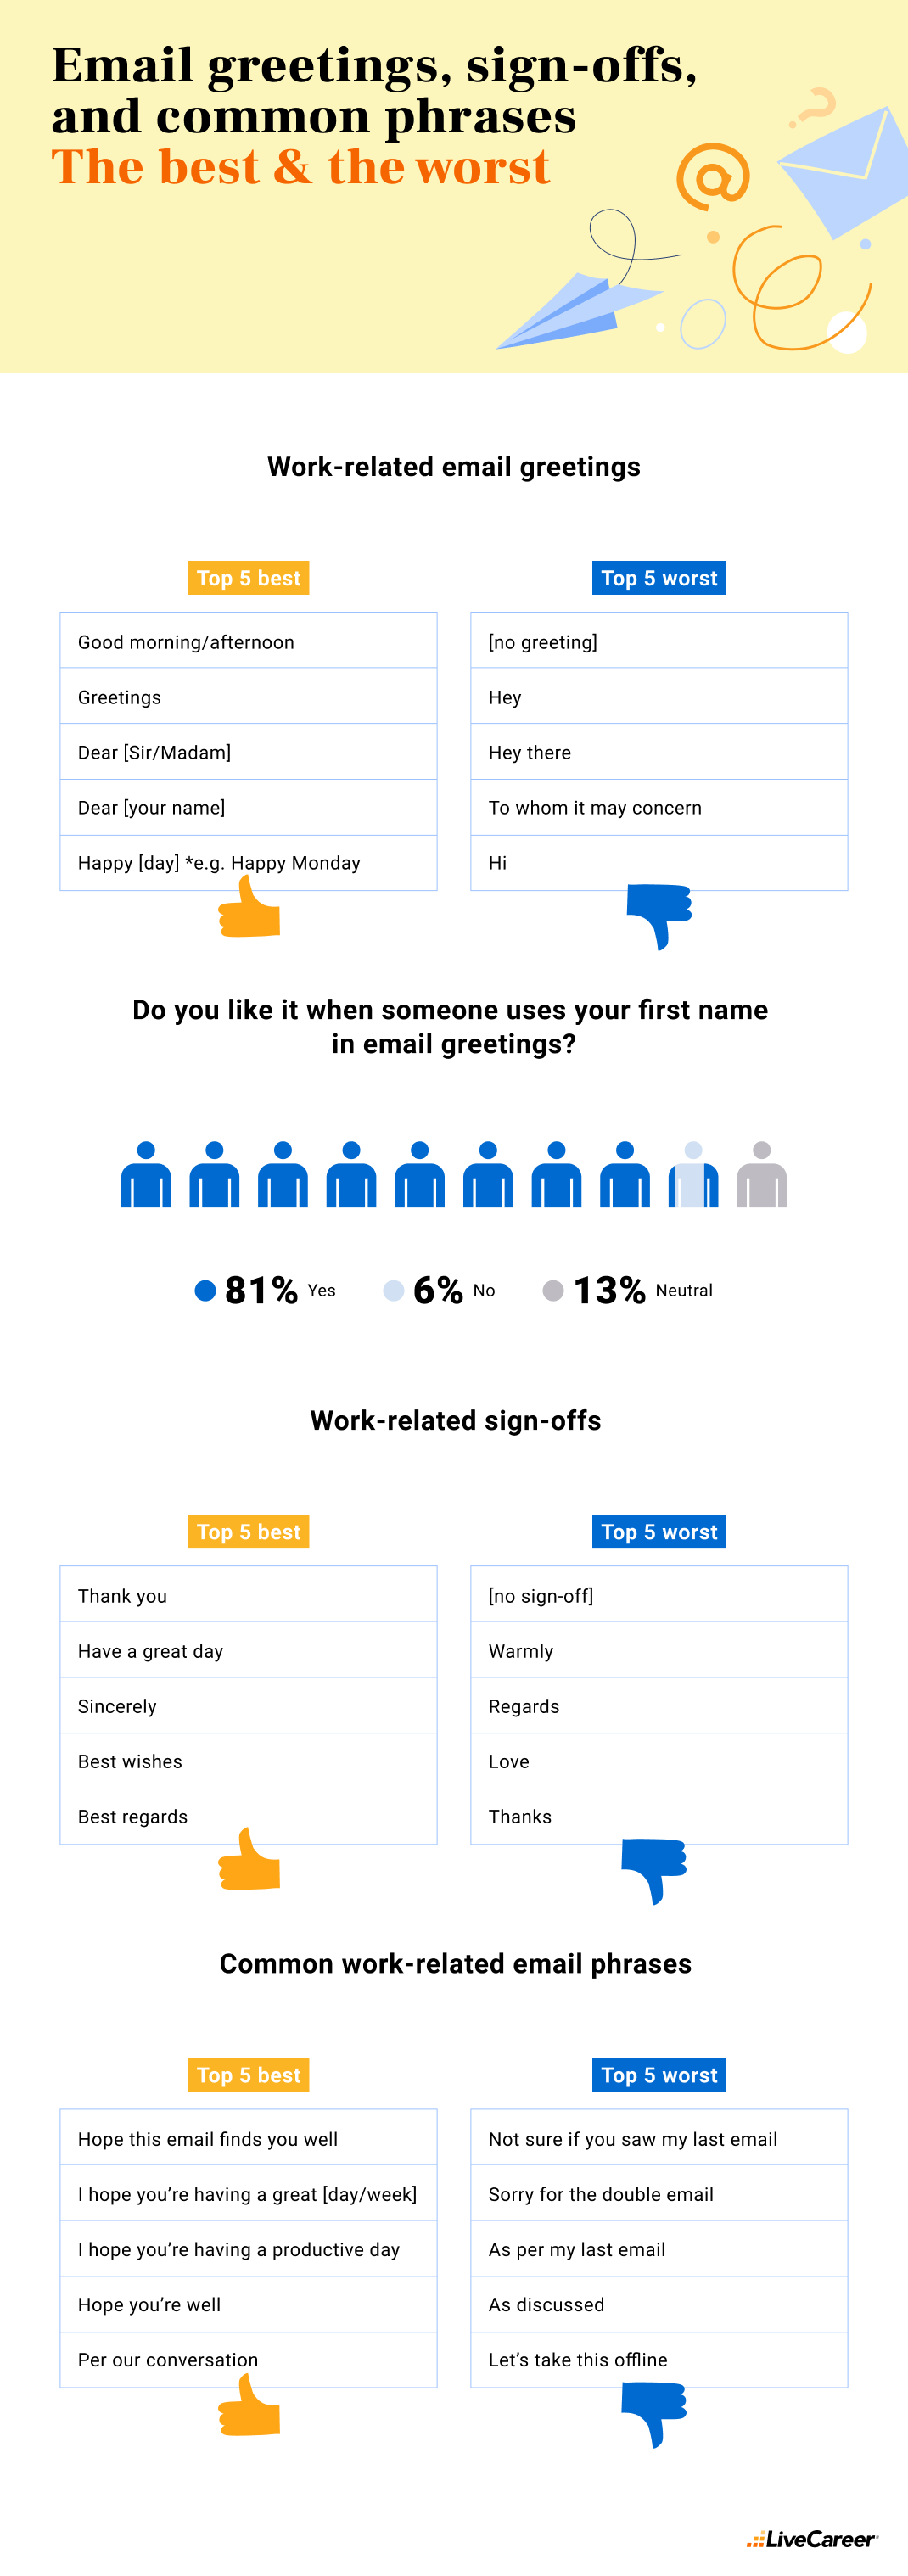Click the blue thumbs-down under greetings table
This screenshot has height=2576, width=908.
[659, 912]
